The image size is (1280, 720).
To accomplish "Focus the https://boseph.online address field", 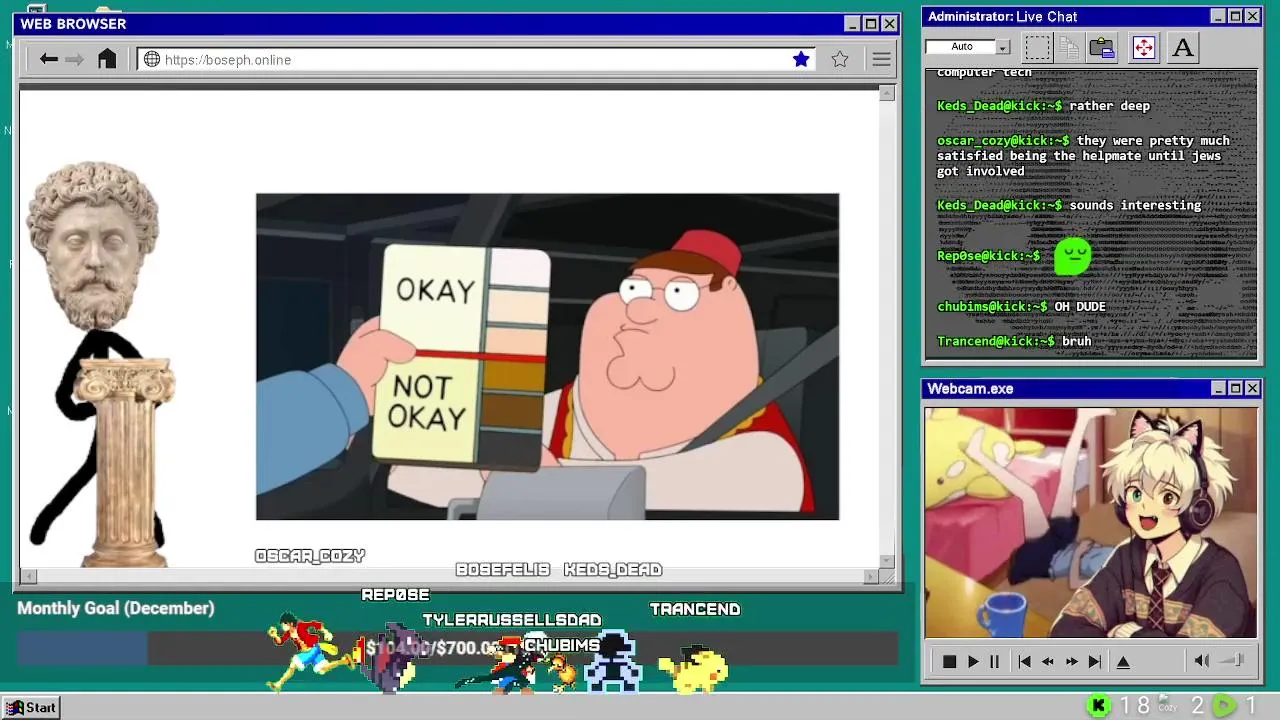I will point(475,59).
